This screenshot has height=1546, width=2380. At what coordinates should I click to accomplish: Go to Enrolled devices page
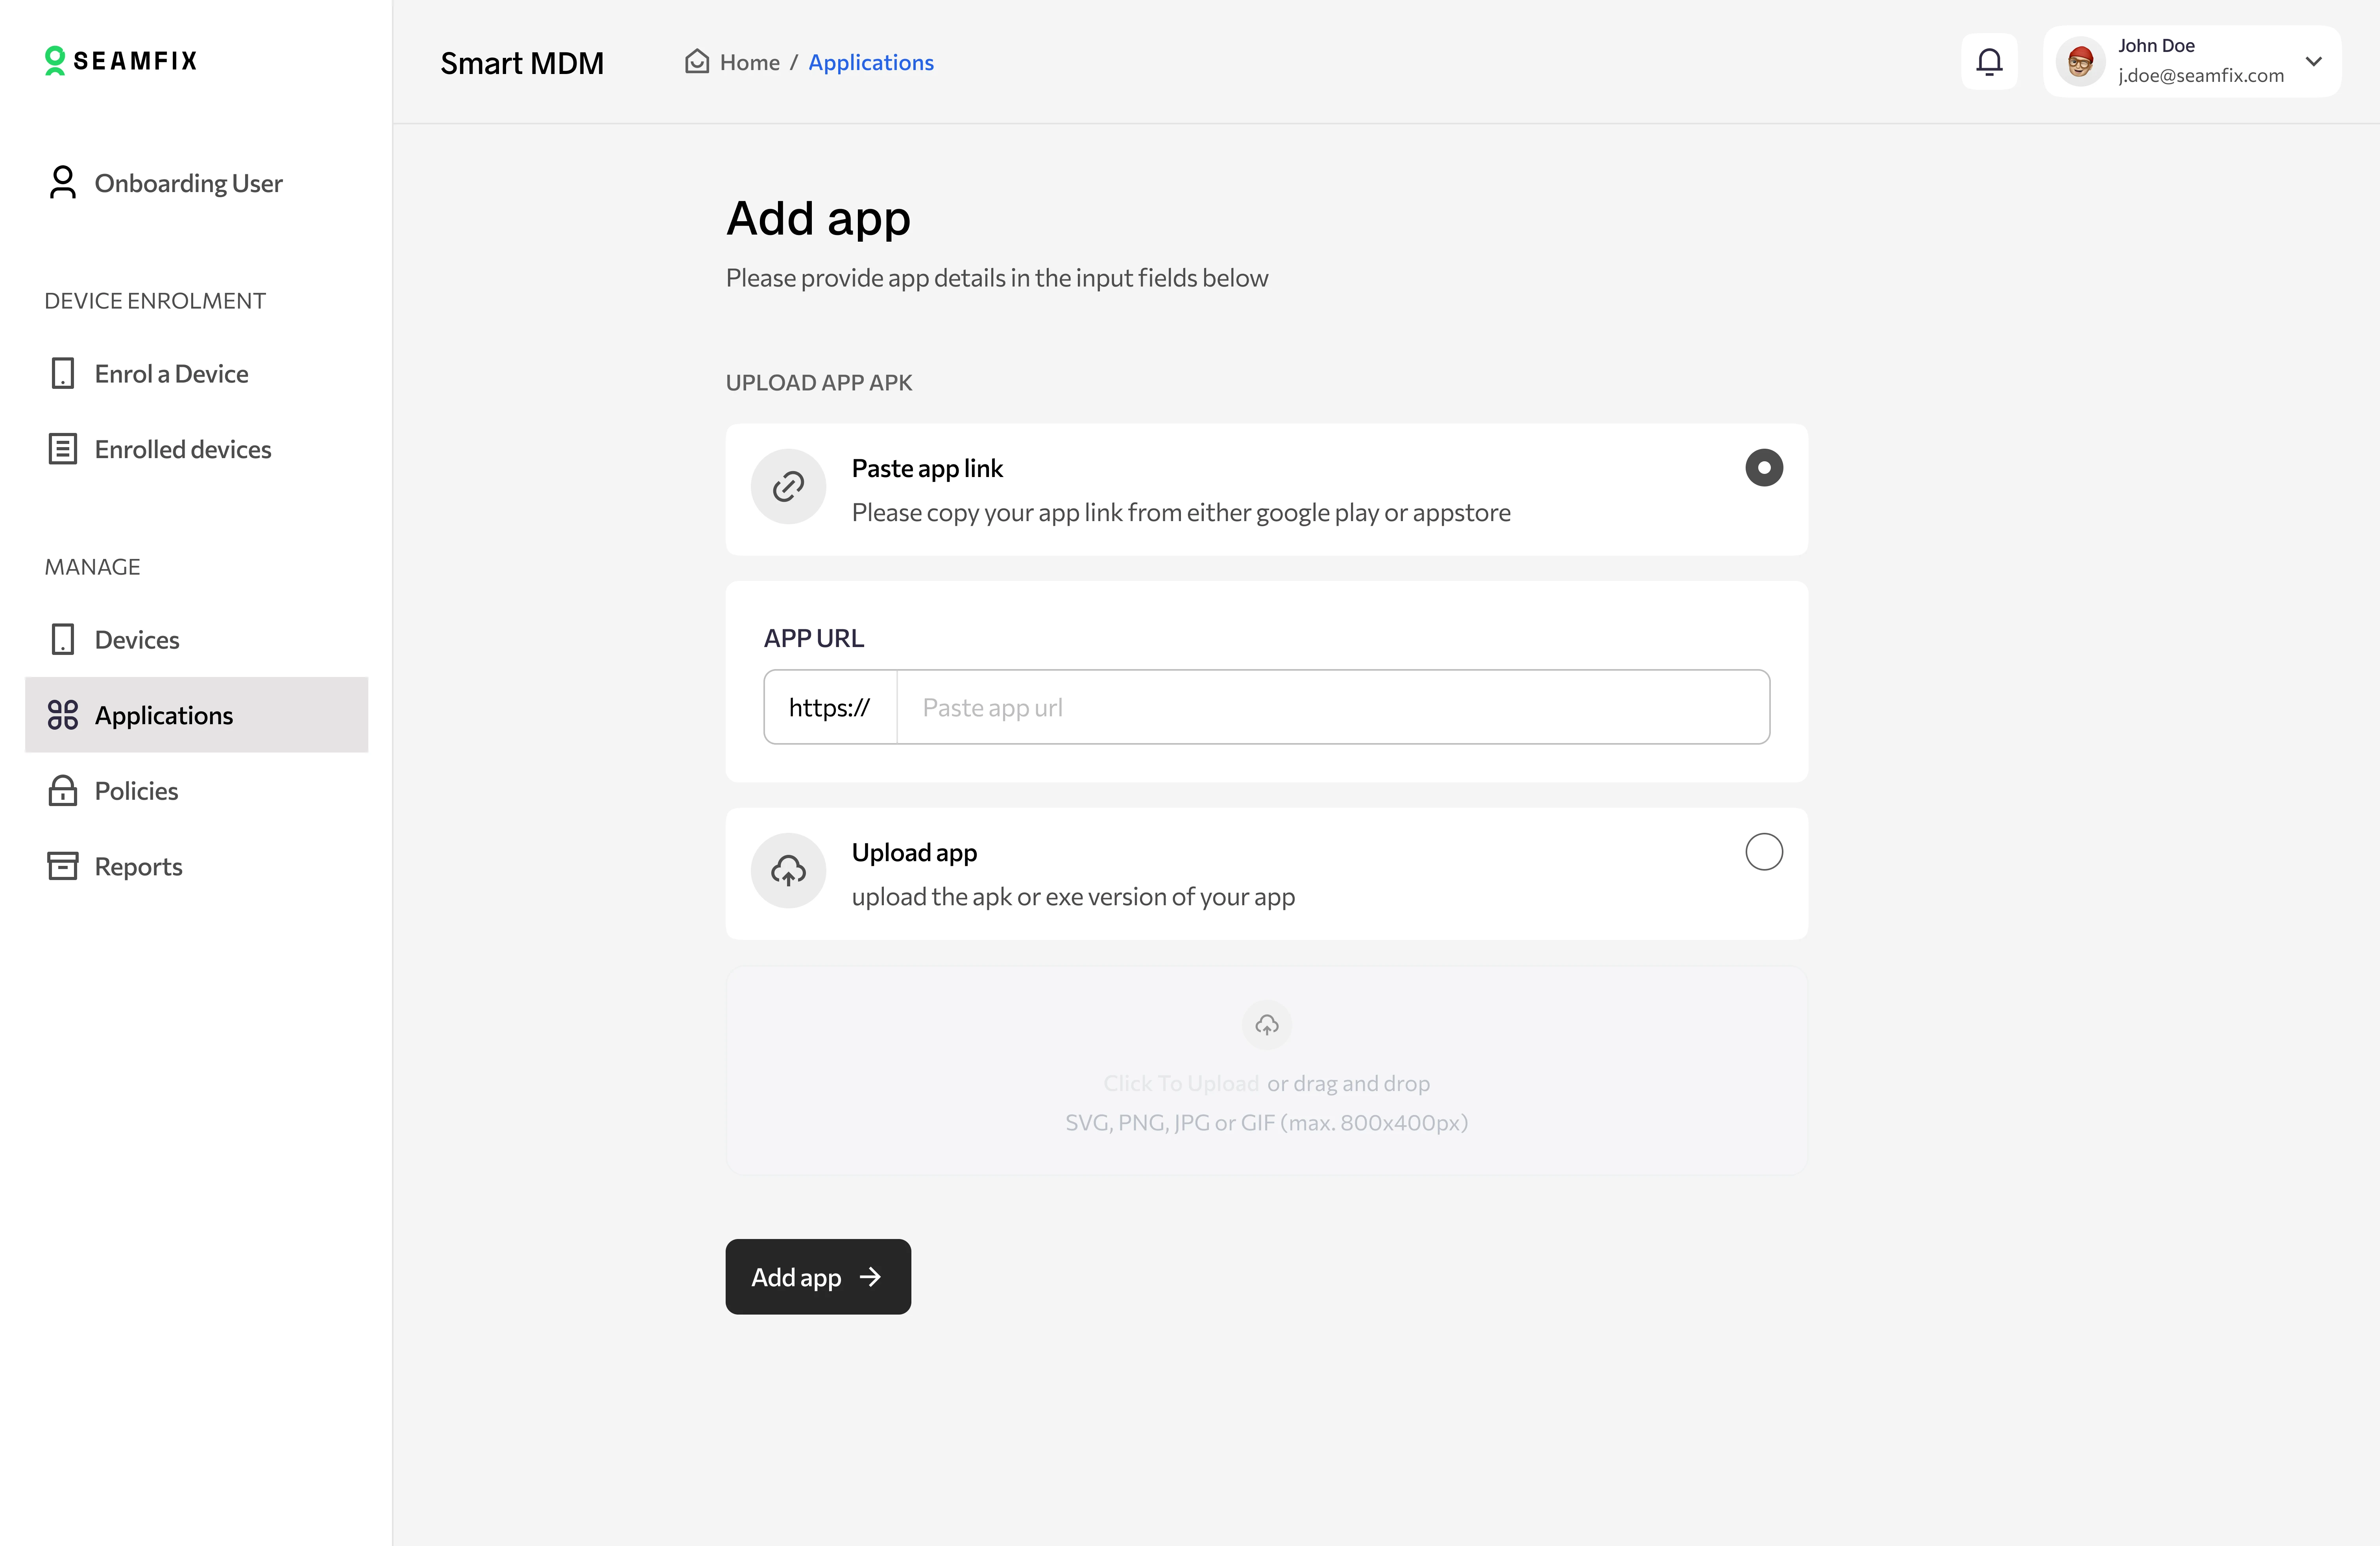click(182, 450)
